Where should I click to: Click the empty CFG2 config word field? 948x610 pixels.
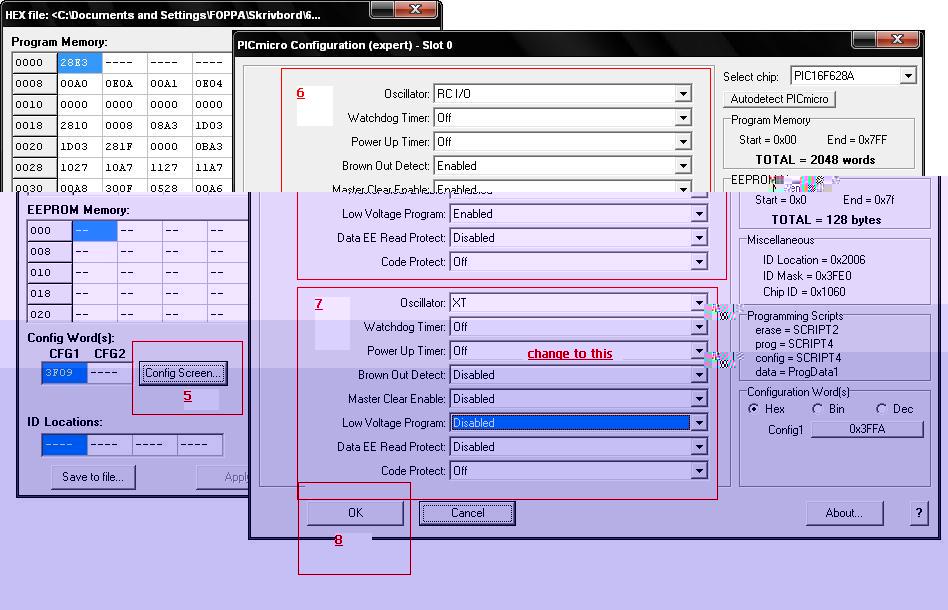coord(109,373)
